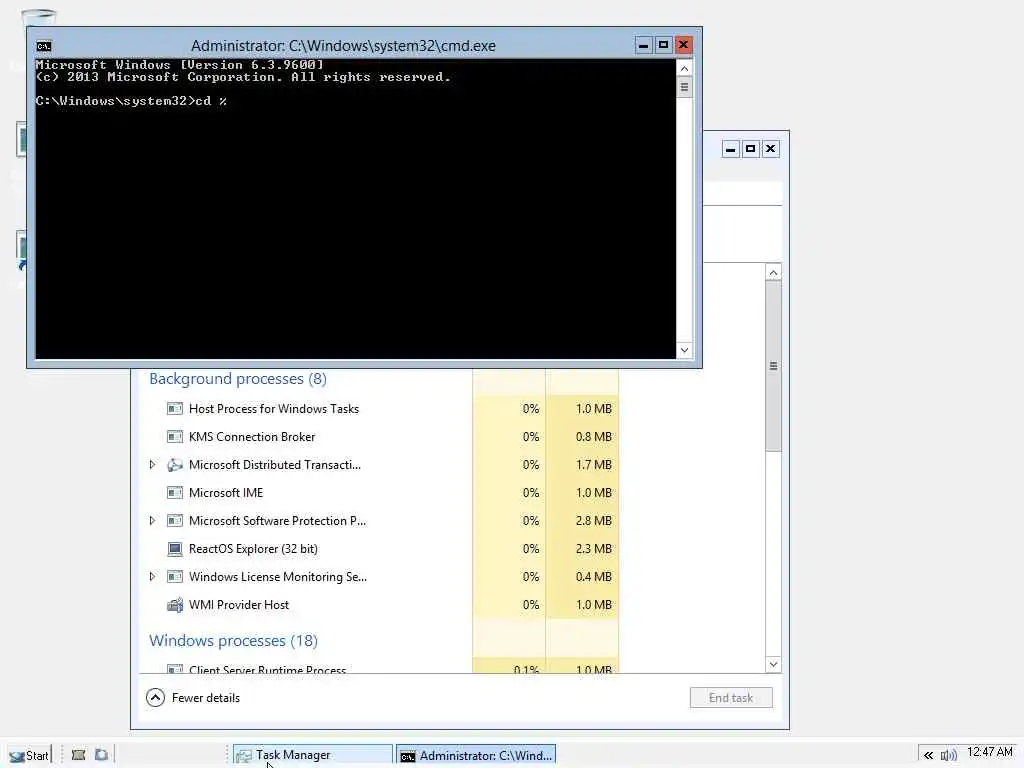The height and width of the screenshot is (768, 1024).
Task: Maximize the Task Manager window
Action: point(750,149)
